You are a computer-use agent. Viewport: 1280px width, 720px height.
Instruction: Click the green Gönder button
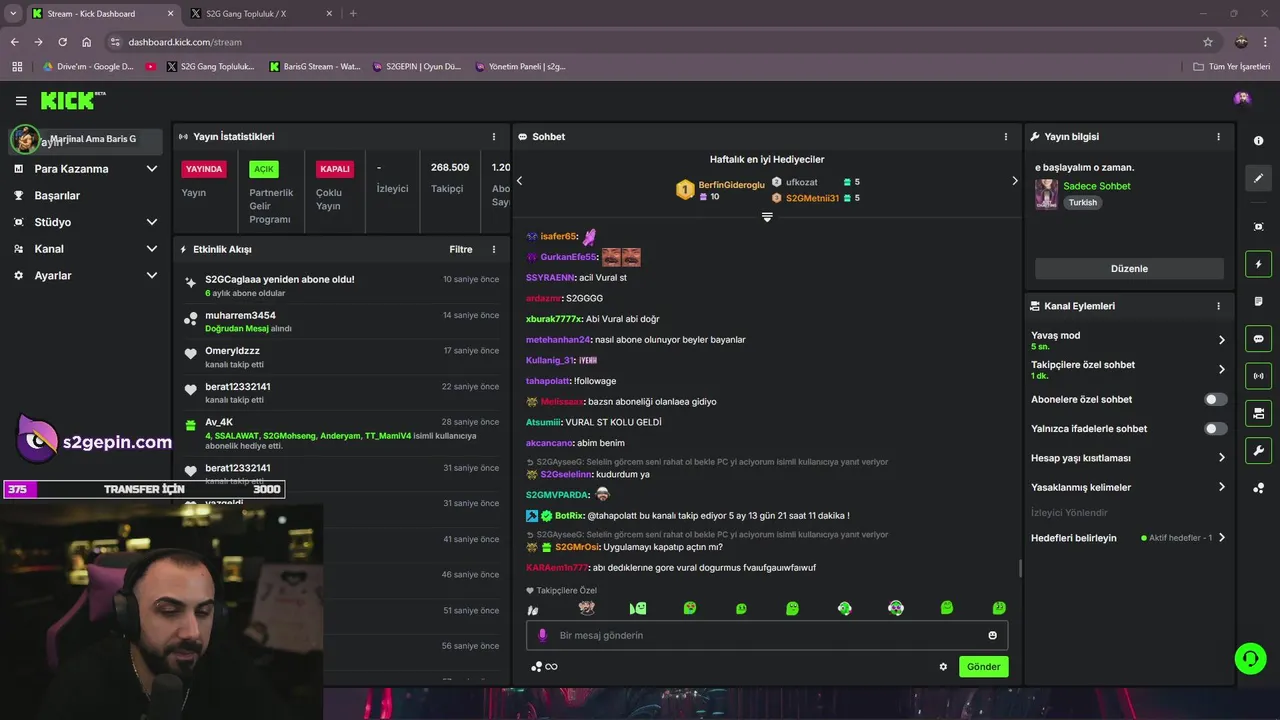(x=983, y=667)
